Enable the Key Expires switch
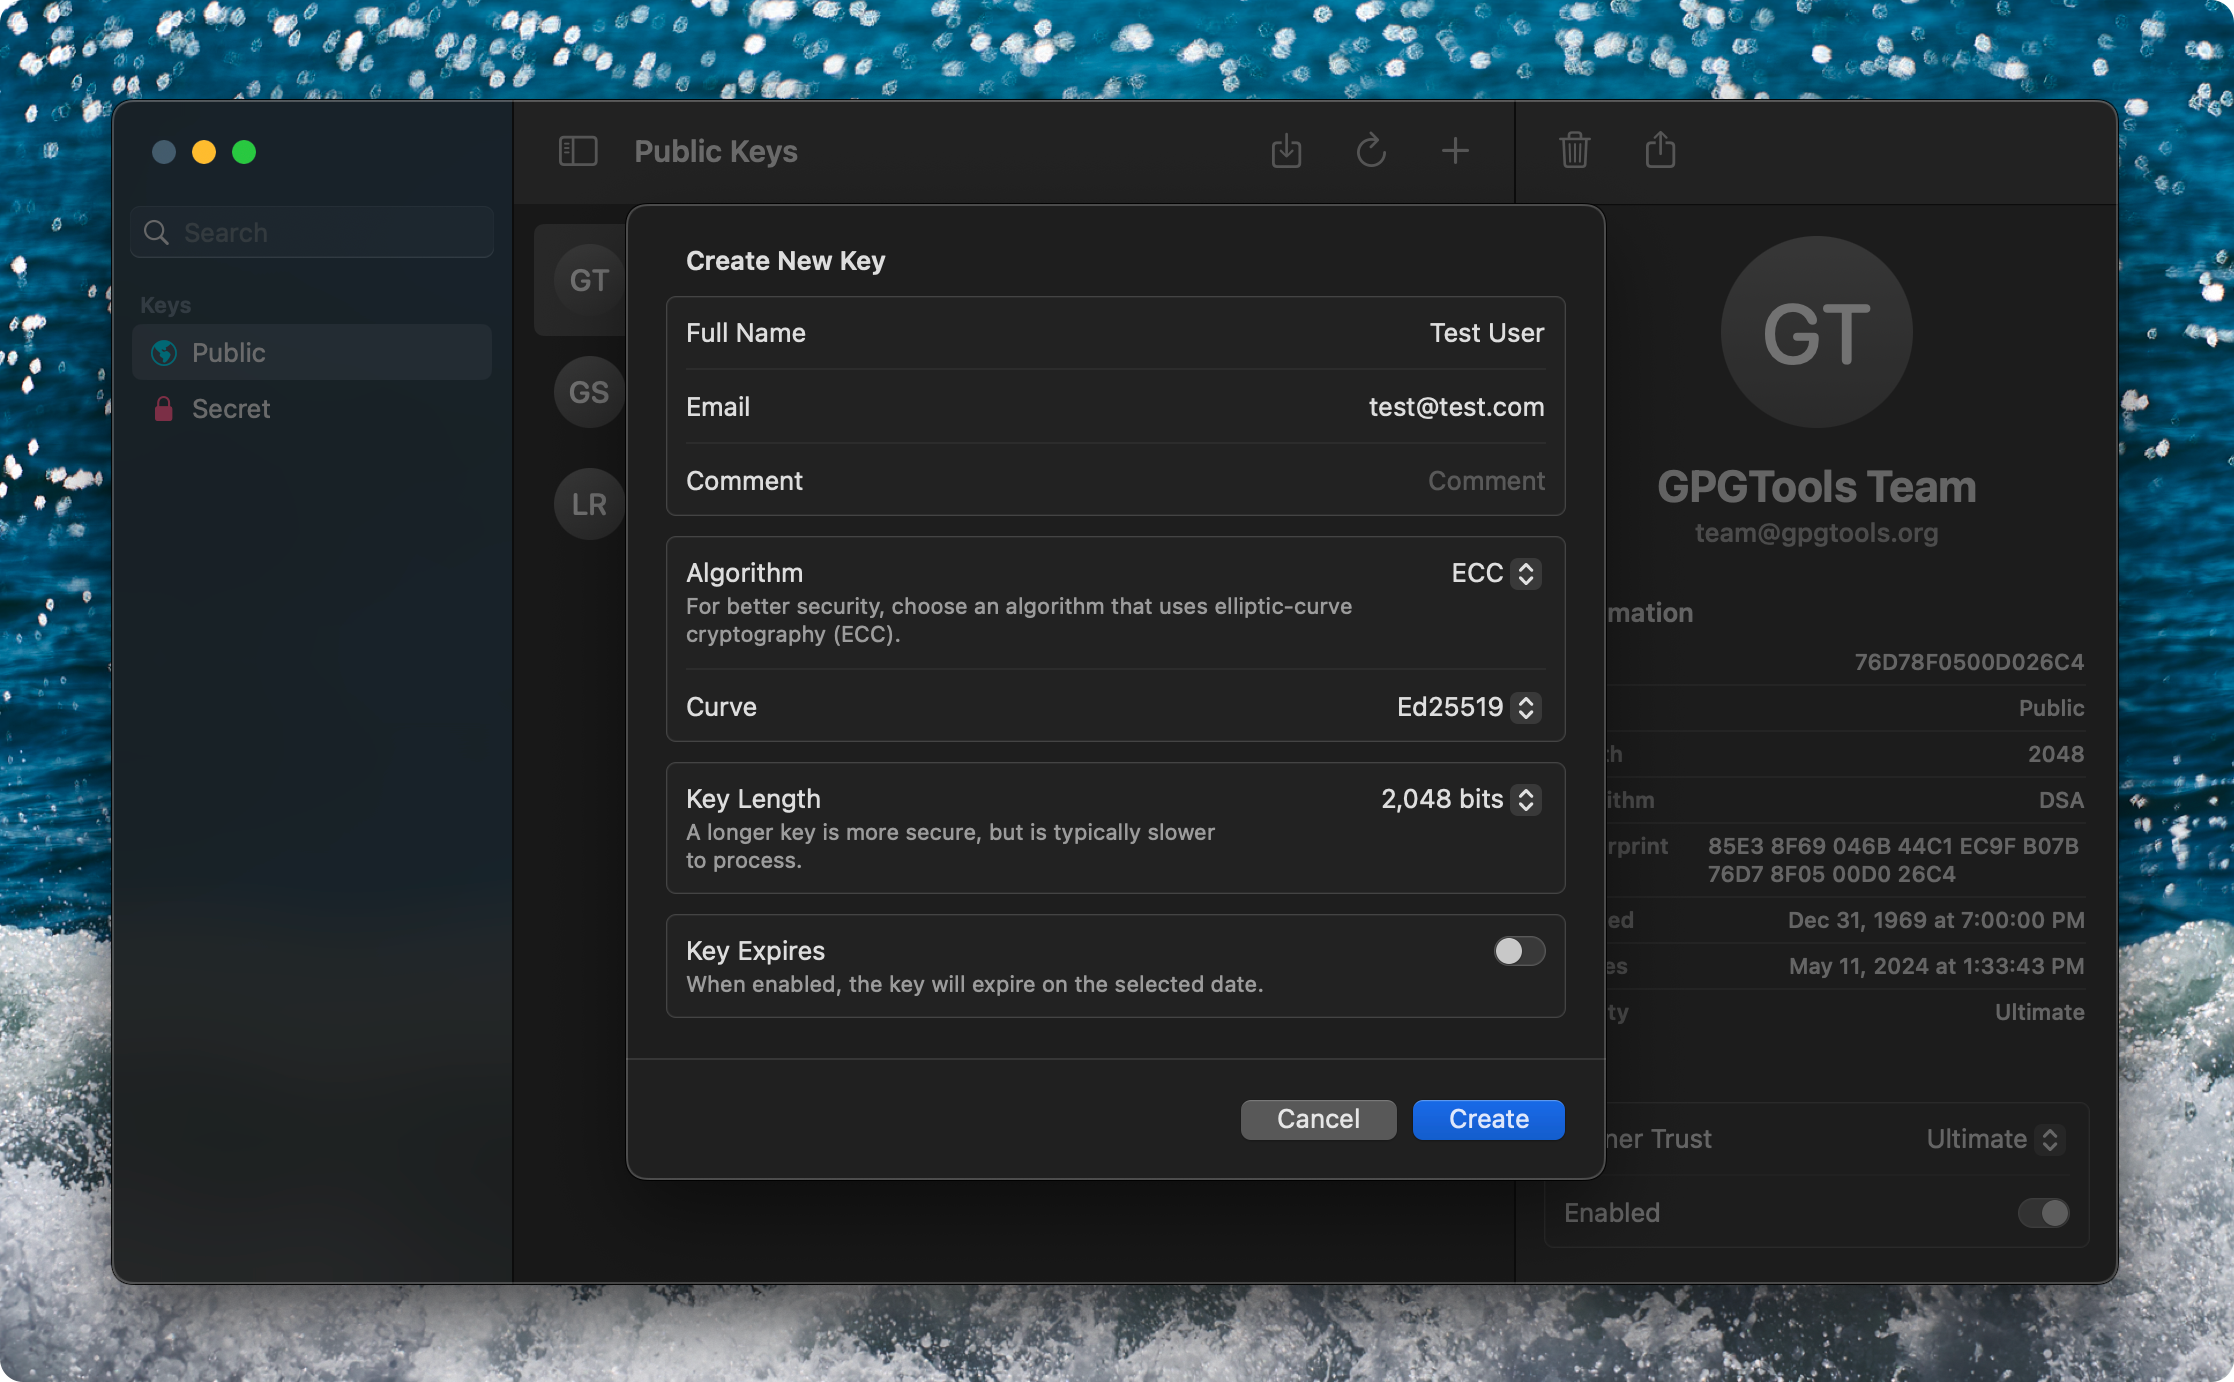This screenshot has width=2234, height=1382. point(1519,951)
